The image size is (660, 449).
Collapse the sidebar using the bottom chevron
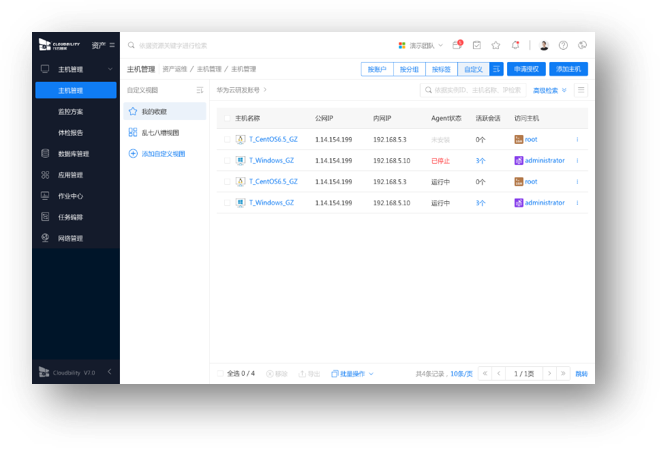109,372
